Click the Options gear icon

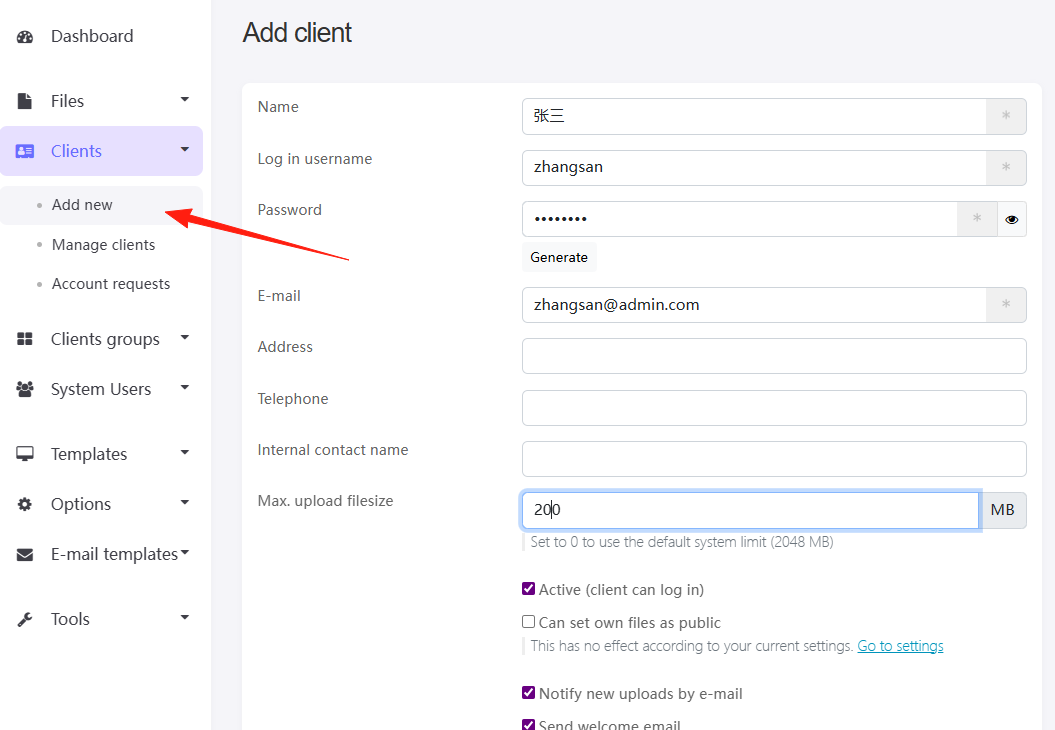coord(25,504)
